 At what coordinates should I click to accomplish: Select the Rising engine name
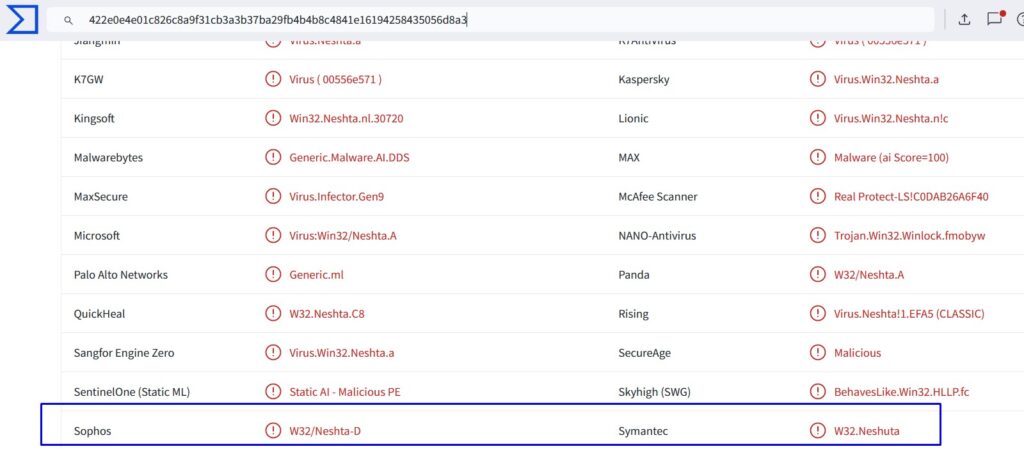[x=633, y=314]
